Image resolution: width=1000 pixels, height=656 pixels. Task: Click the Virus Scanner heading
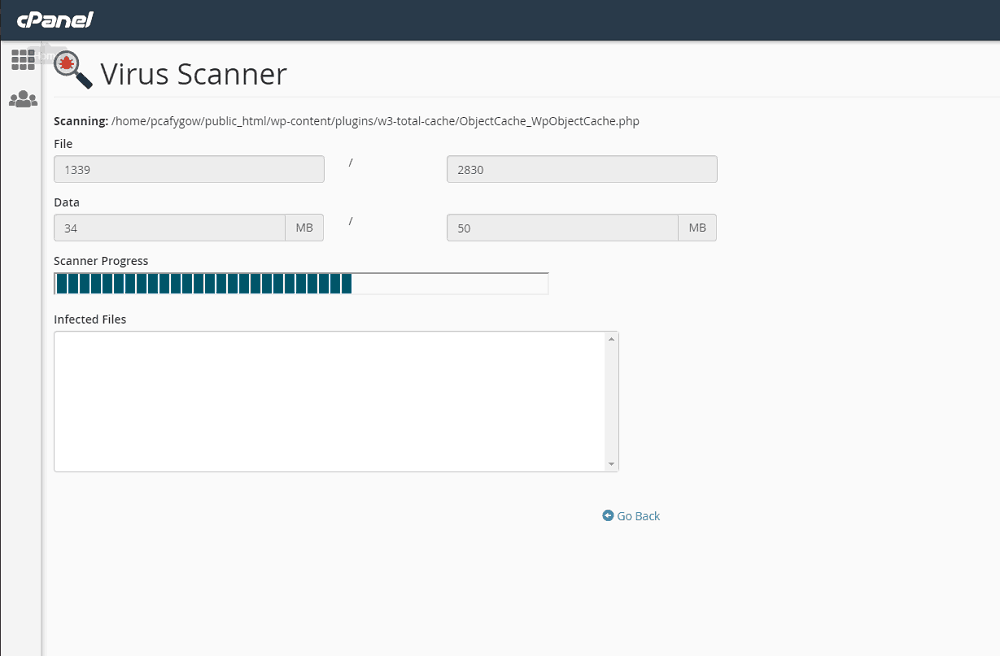point(194,74)
